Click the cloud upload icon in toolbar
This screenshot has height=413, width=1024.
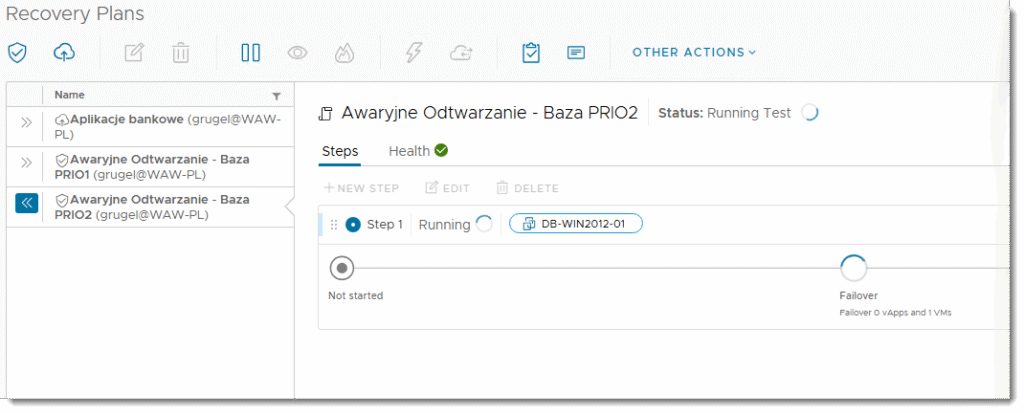[63, 52]
